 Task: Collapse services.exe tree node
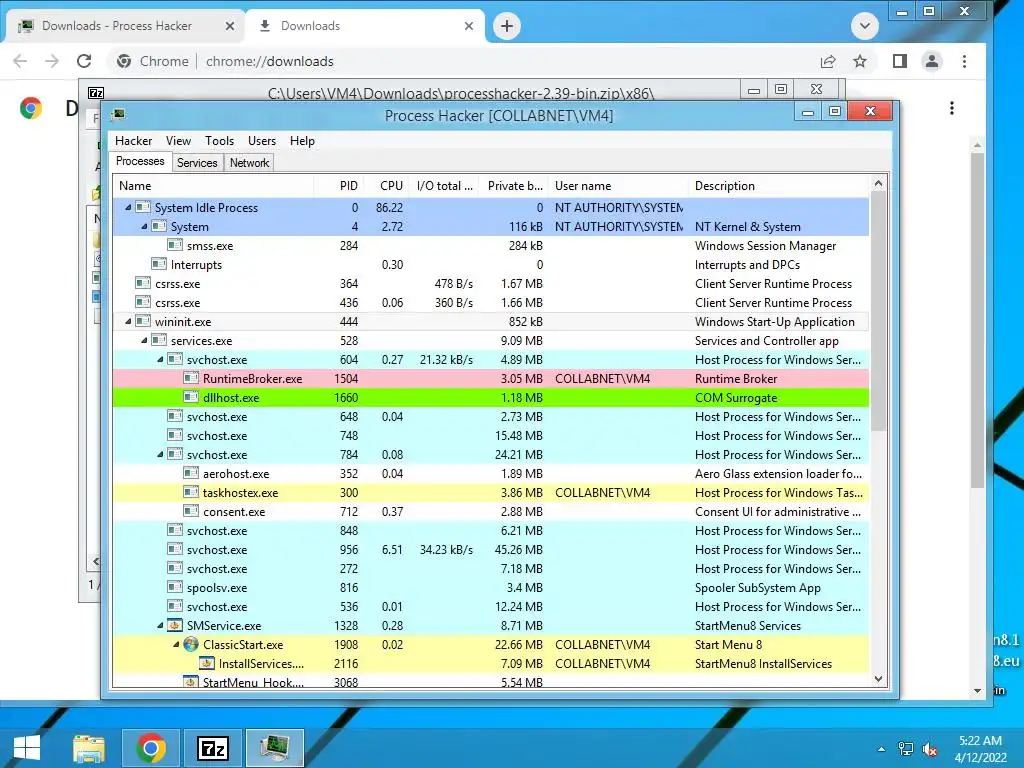144,340
